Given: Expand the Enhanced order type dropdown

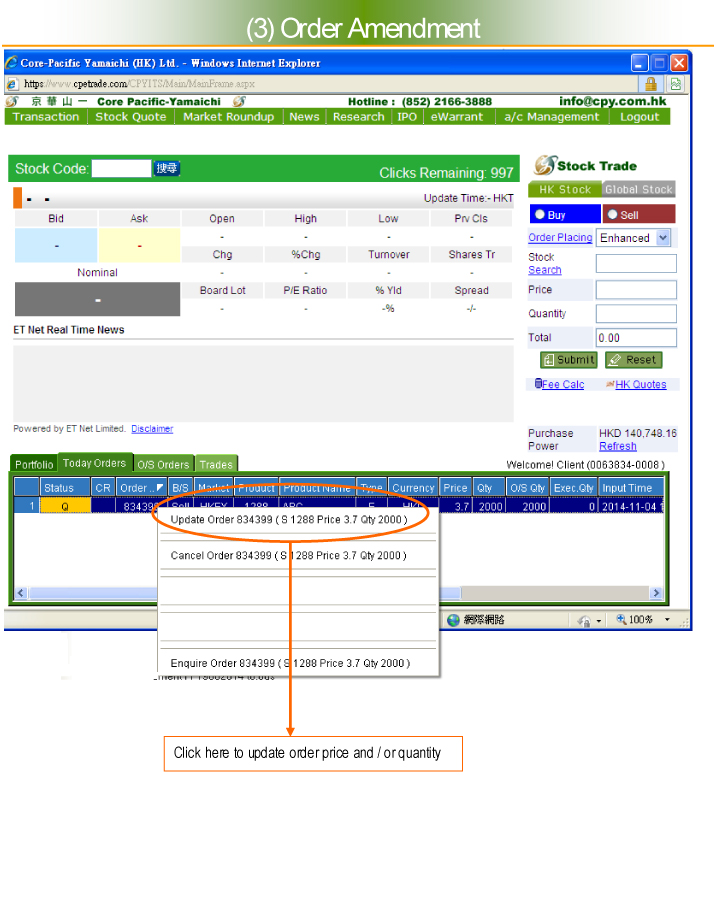Looking at the screenshot, I should tap(662, 238).
